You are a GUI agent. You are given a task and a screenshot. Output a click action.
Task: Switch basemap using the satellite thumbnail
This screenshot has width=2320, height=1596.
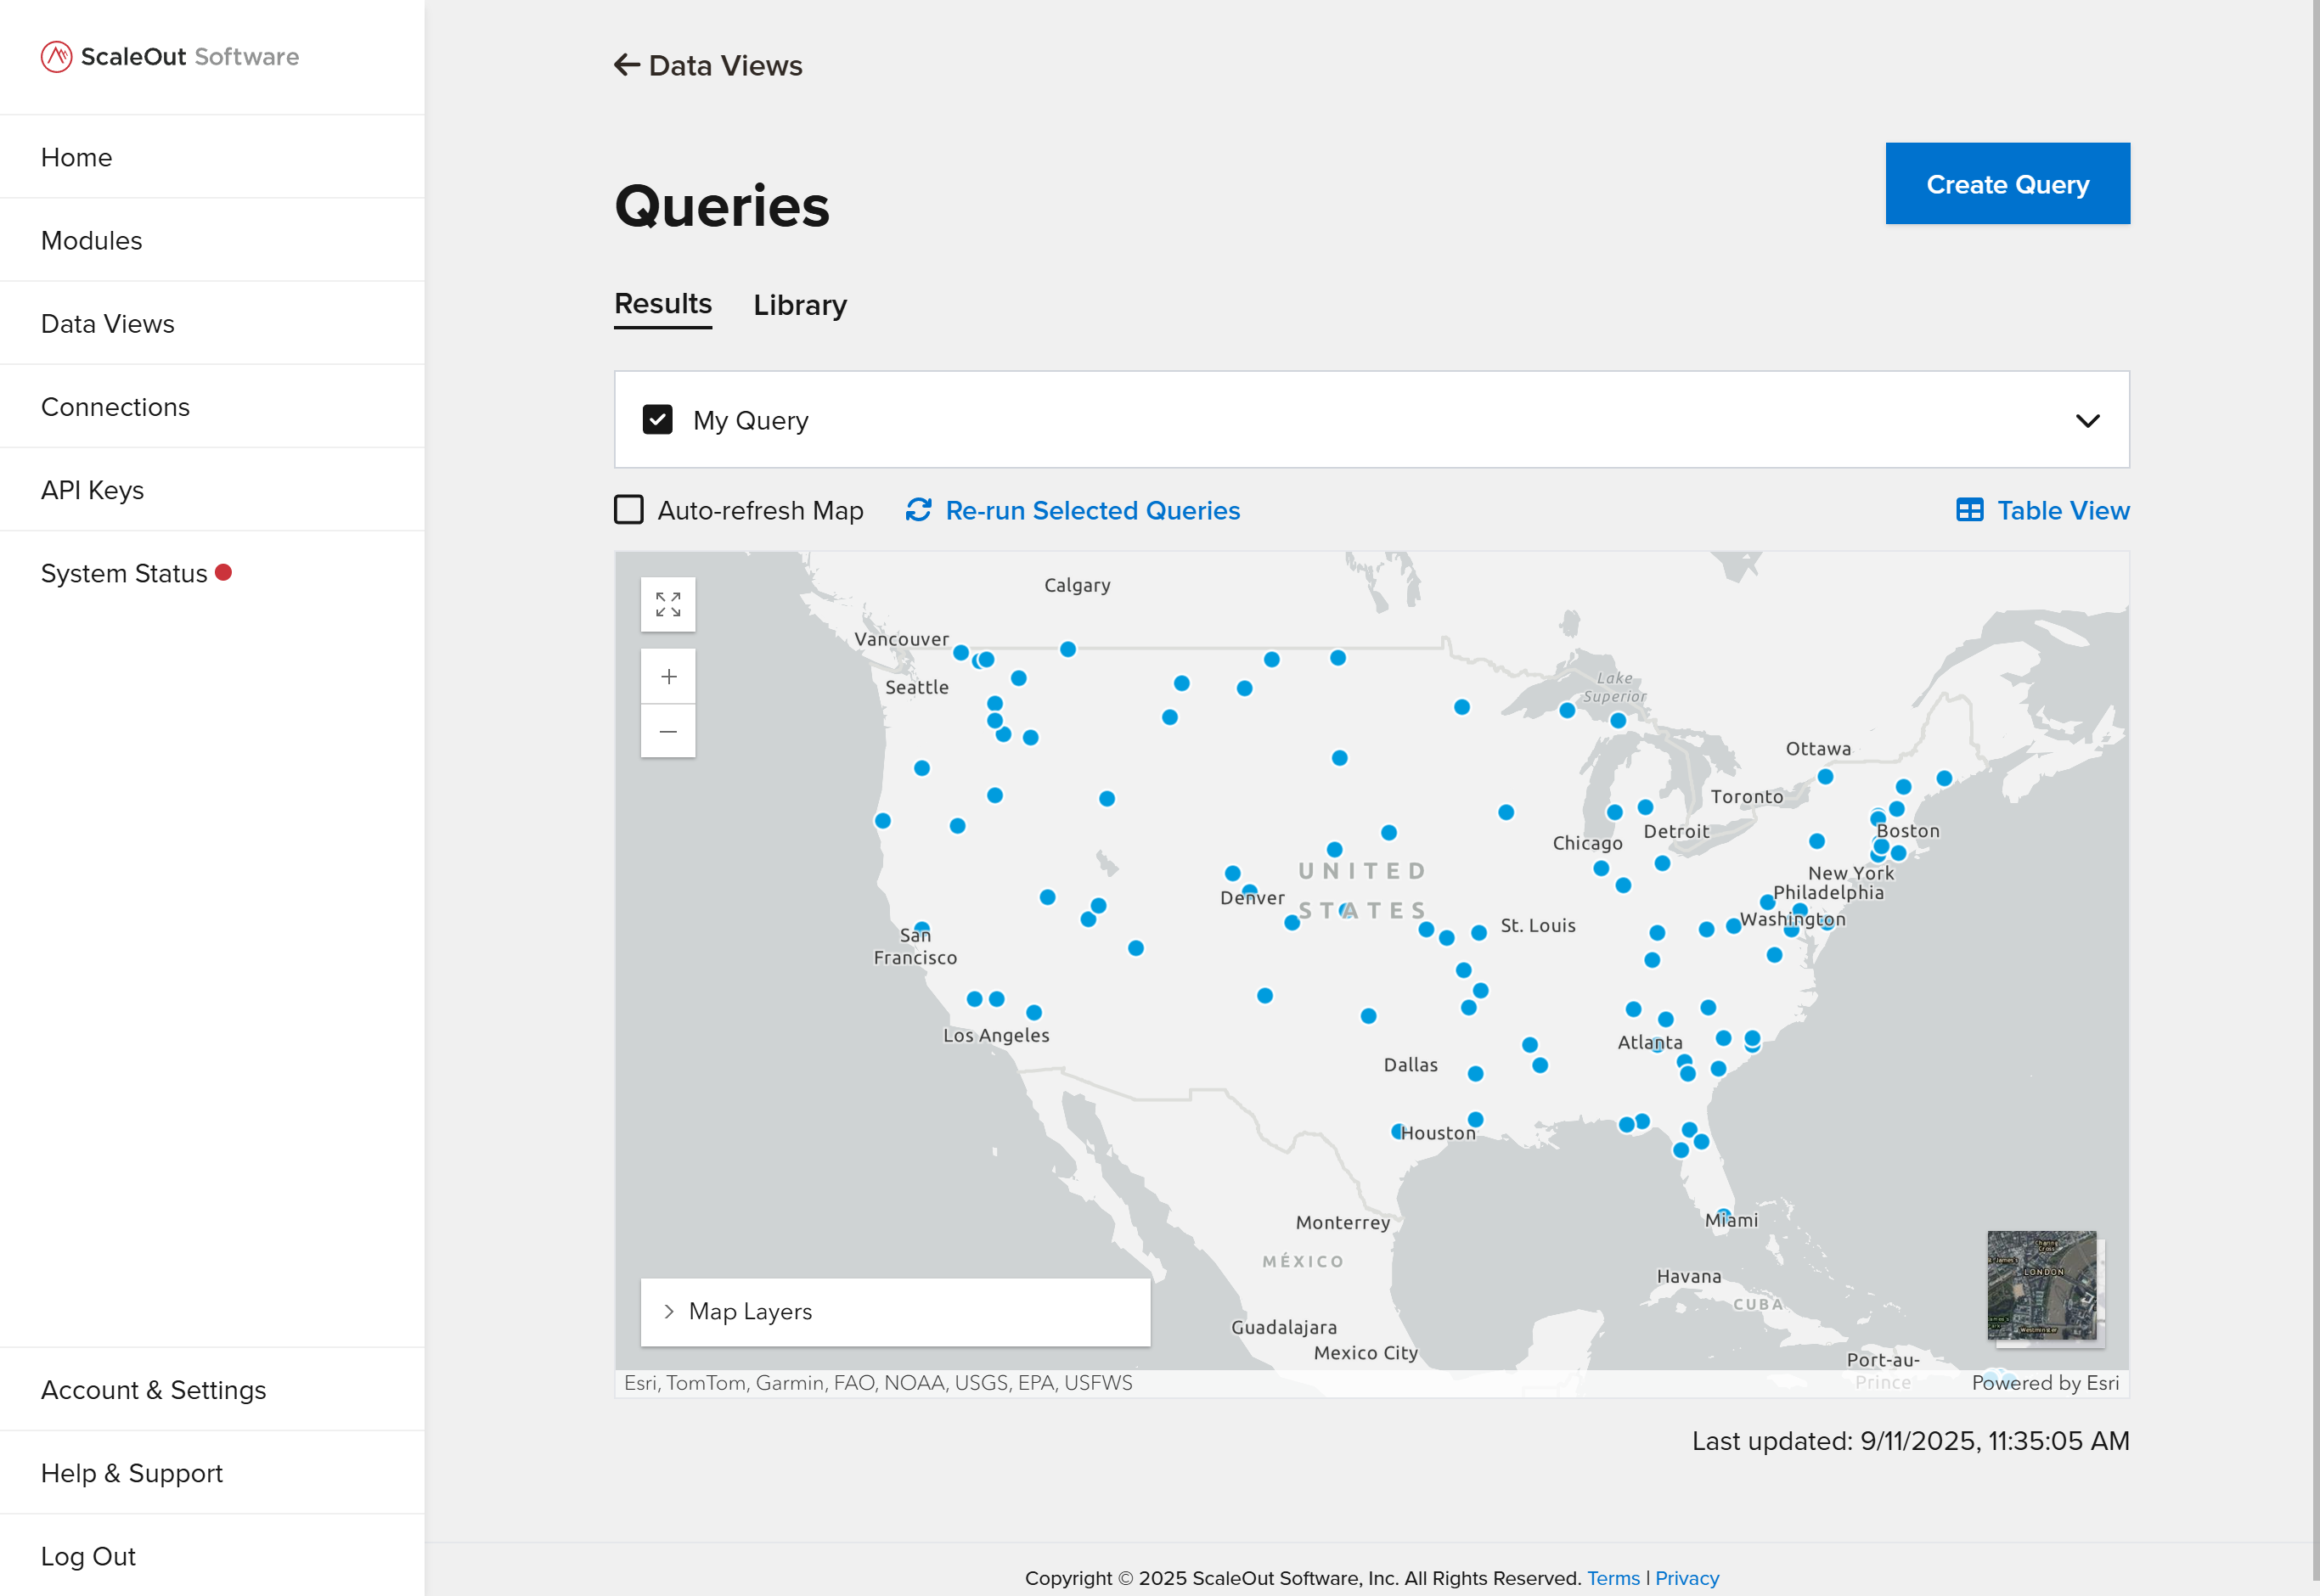pos(2042,1285)
